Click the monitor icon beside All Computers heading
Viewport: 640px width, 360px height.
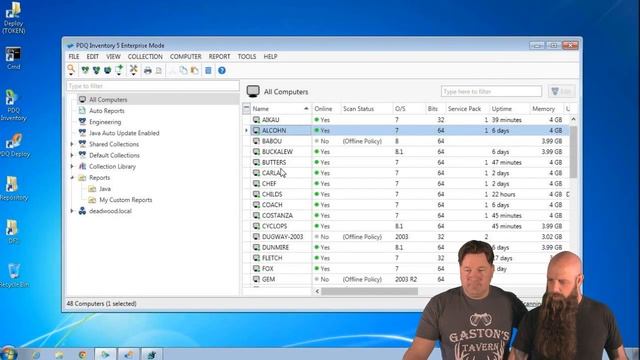click(253, 91)
